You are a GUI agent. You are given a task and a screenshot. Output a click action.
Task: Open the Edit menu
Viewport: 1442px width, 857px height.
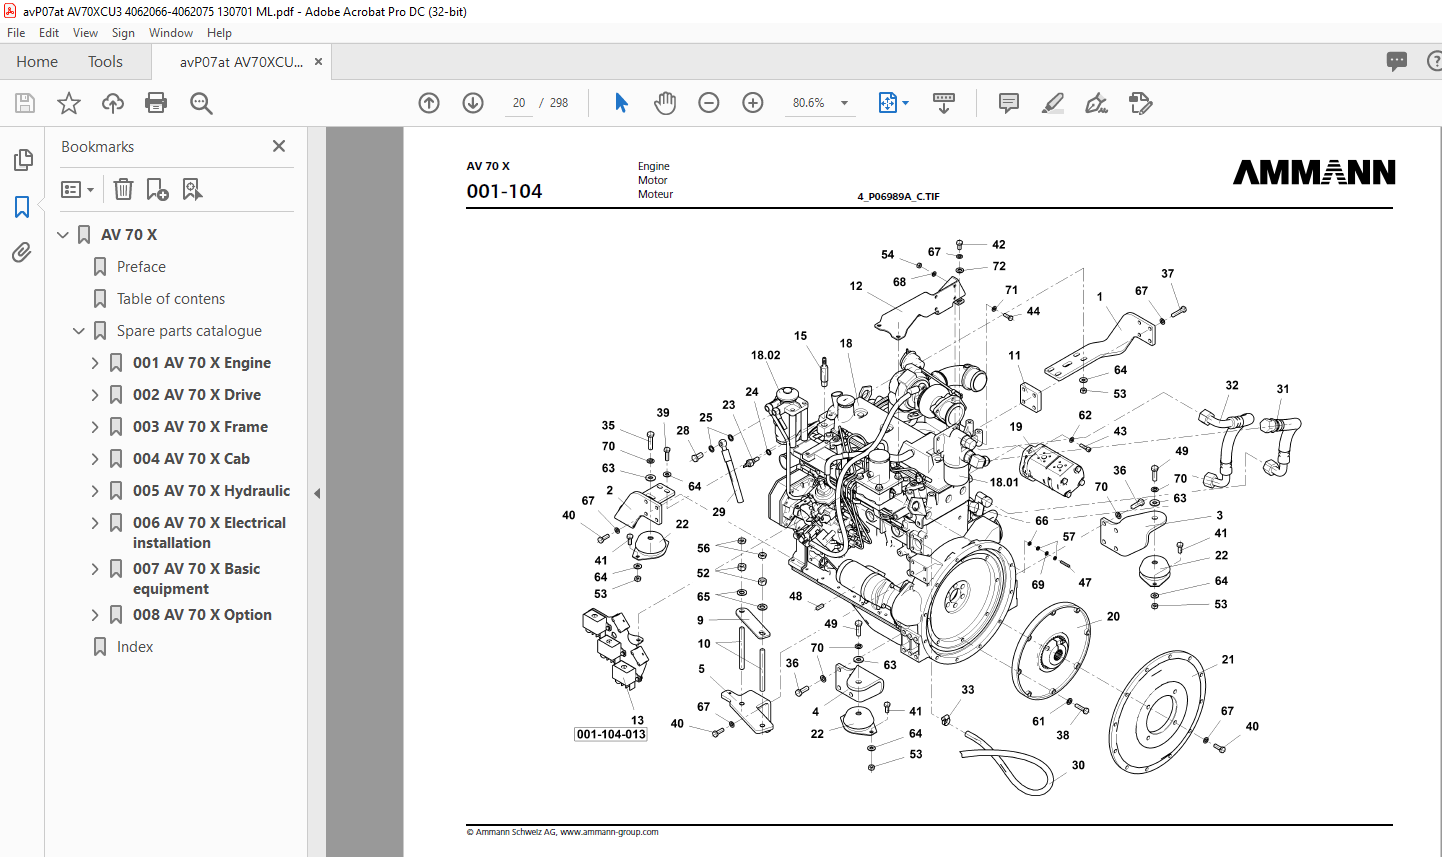coord(49,33)
